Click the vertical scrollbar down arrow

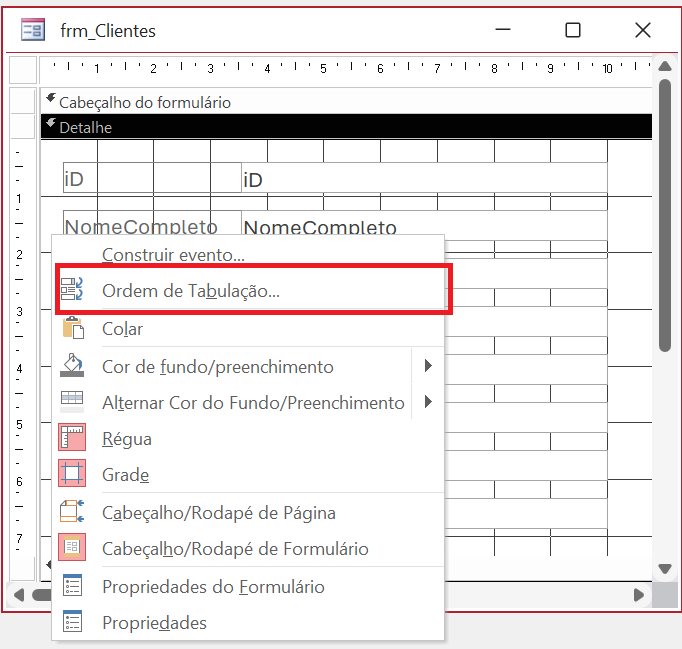coord(665,569)
